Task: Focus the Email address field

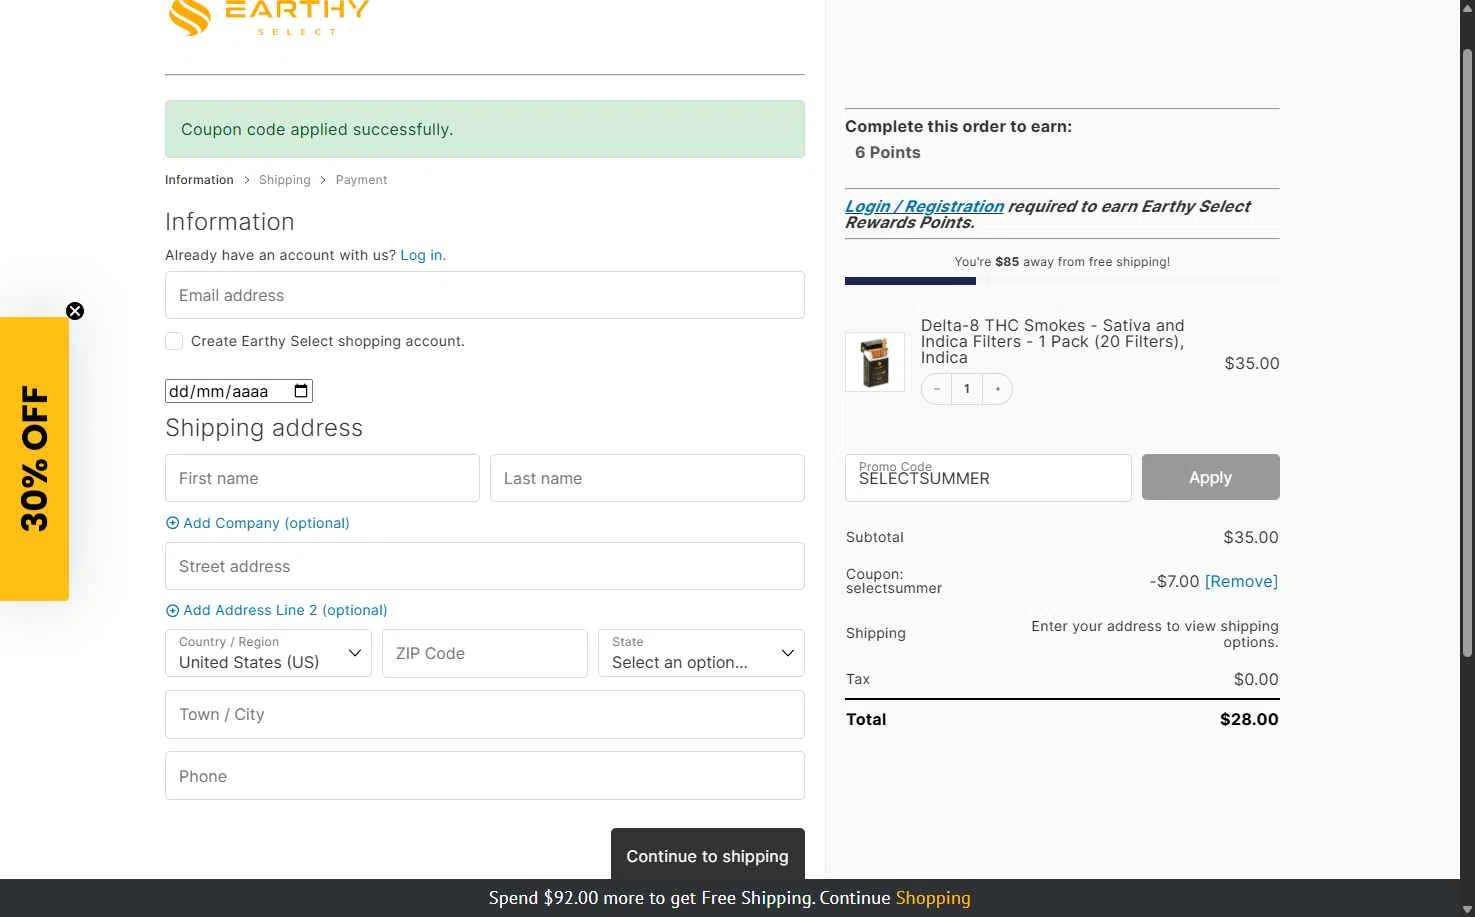Action: click(x=485, y=295)
